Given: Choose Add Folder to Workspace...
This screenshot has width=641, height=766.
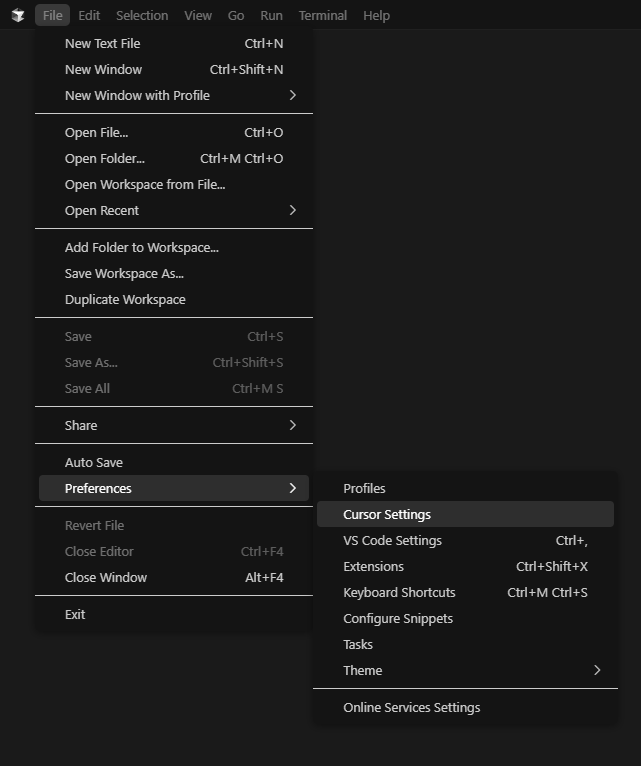Looking at the screenshot, I should point(174,247).
